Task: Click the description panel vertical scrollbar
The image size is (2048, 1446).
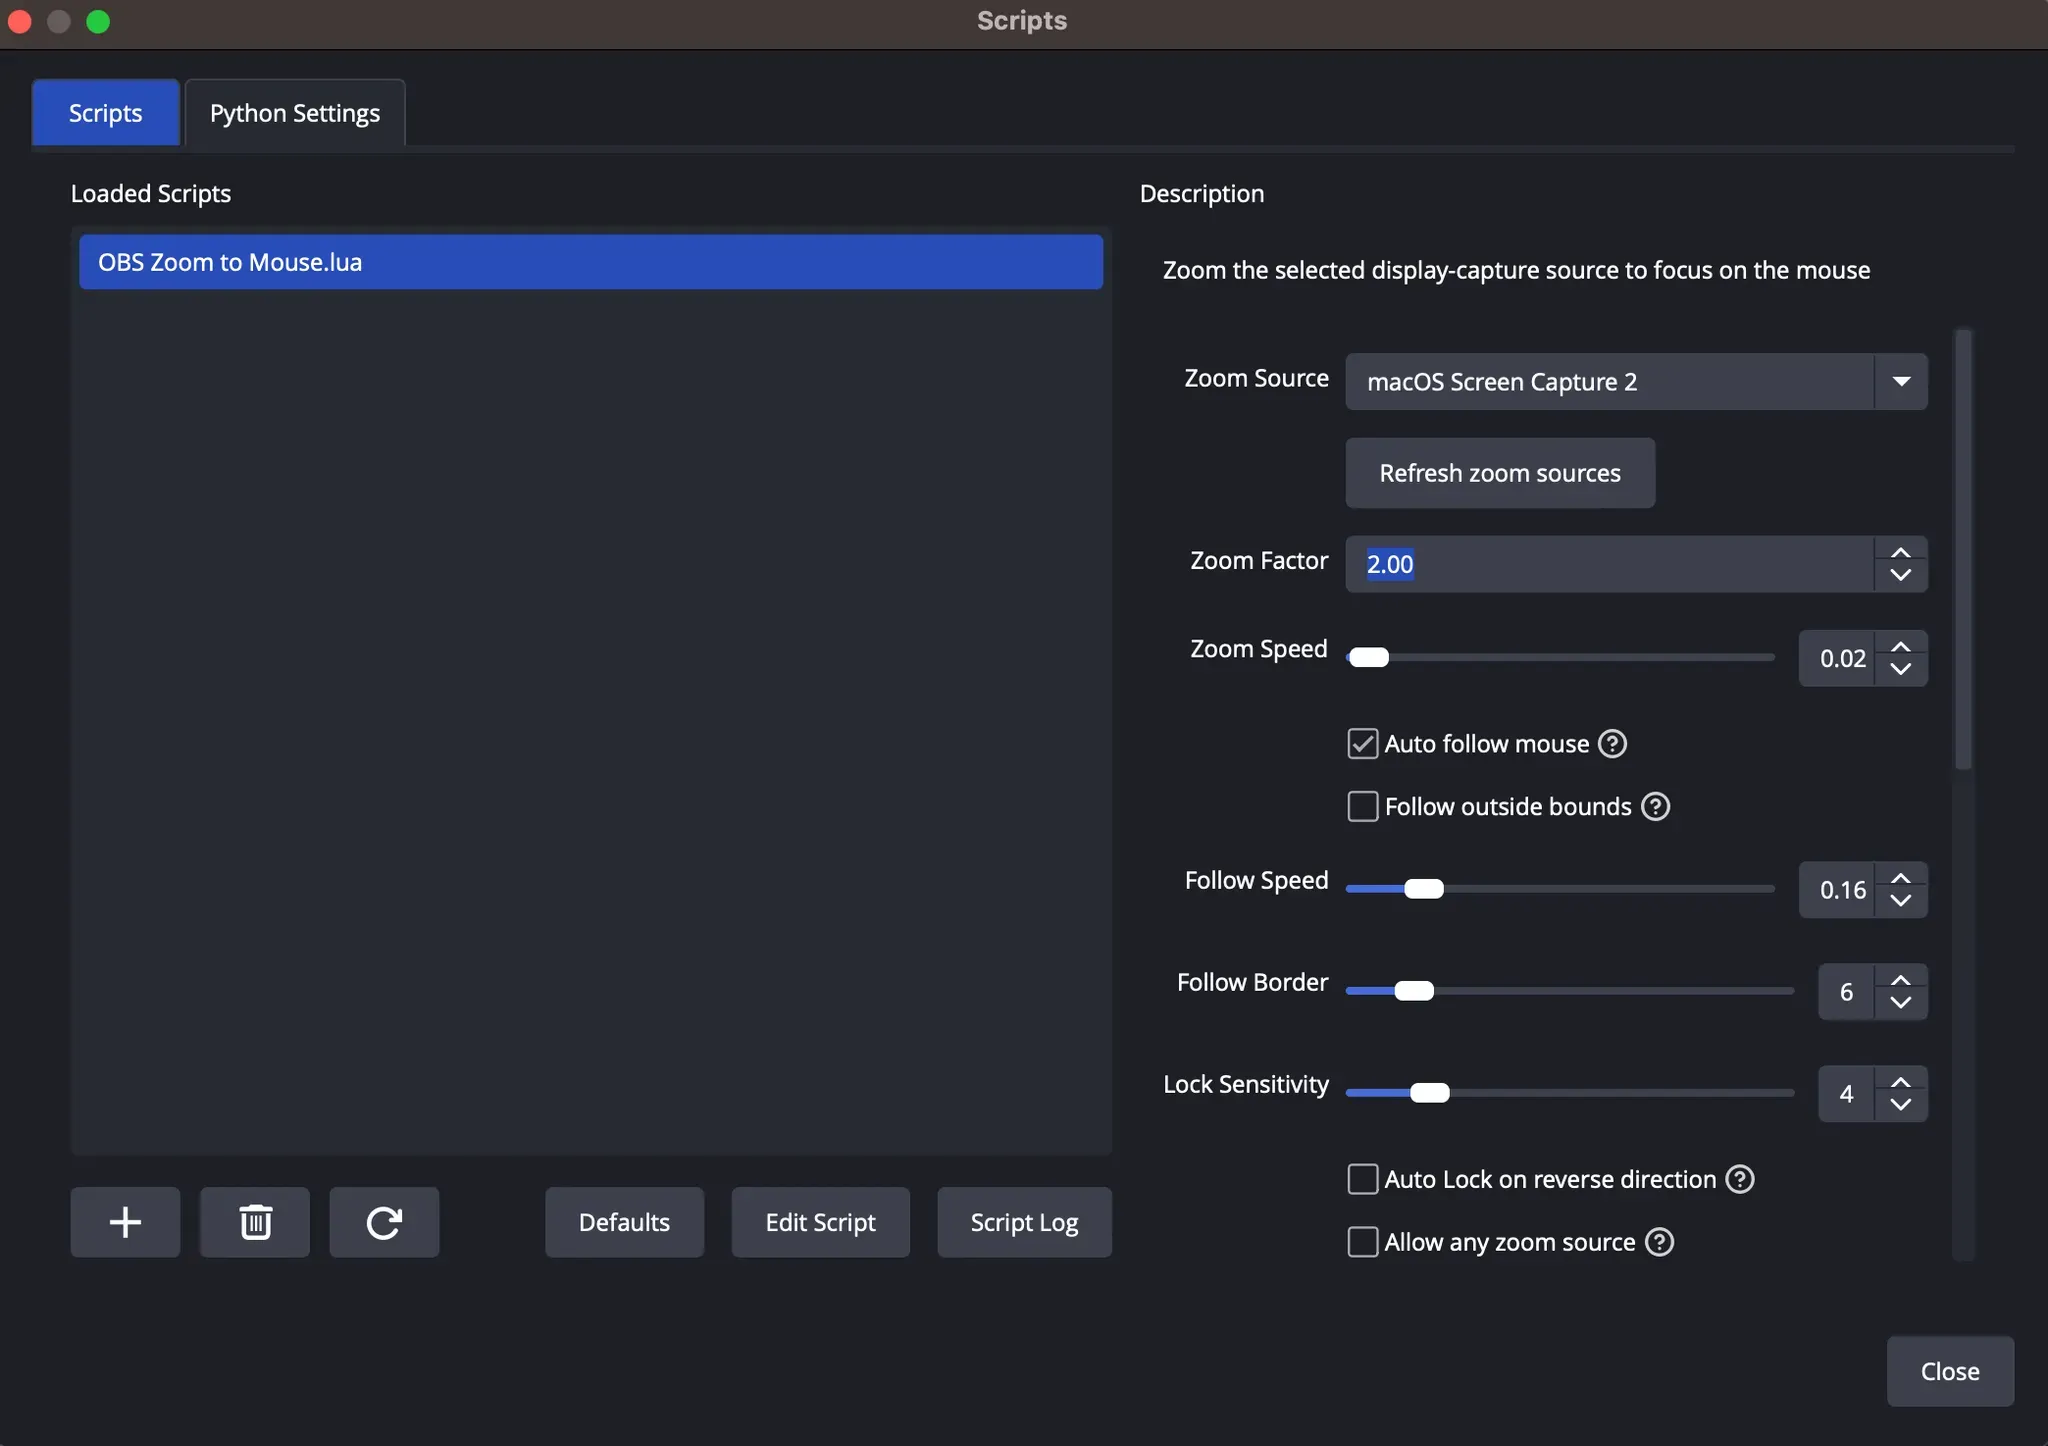Action: click(x=1964, y=550)
